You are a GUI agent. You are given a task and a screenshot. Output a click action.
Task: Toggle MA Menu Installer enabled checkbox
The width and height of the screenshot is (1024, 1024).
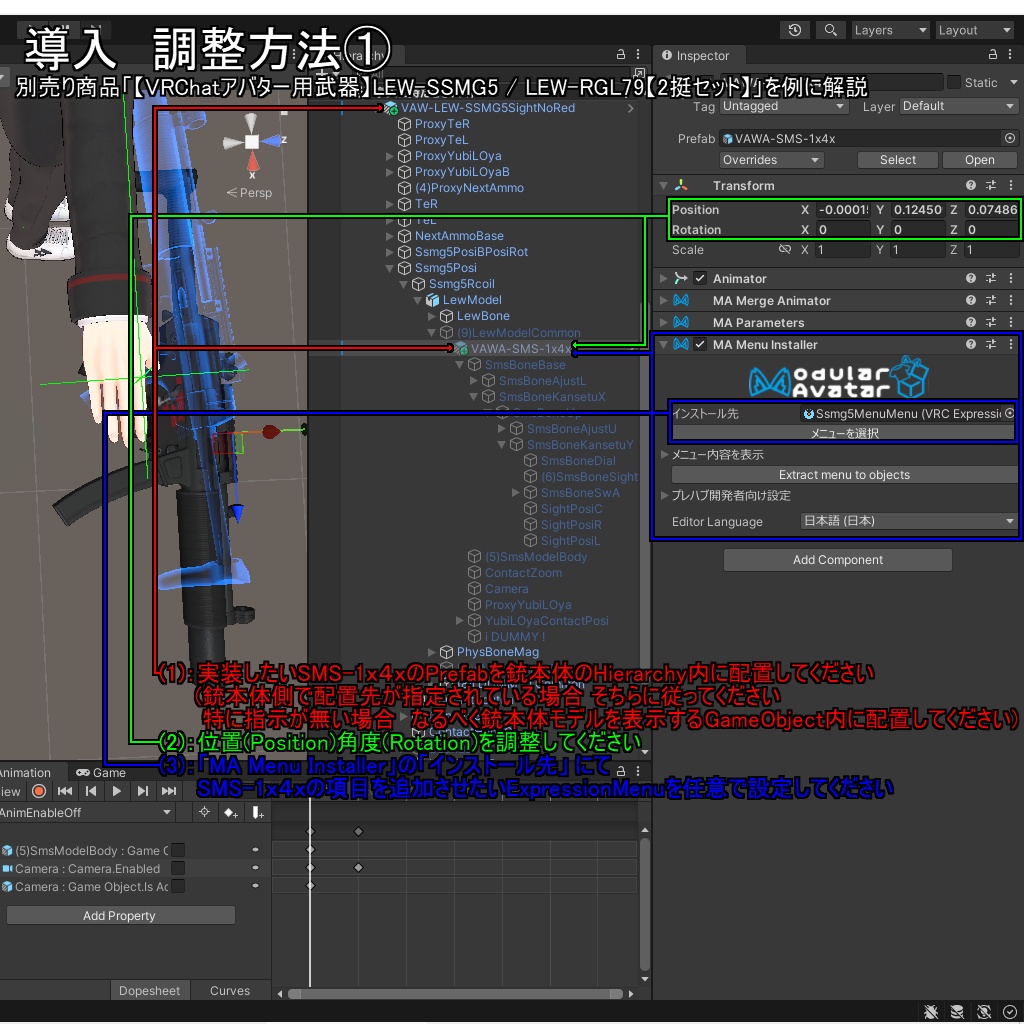coord(700,344)
